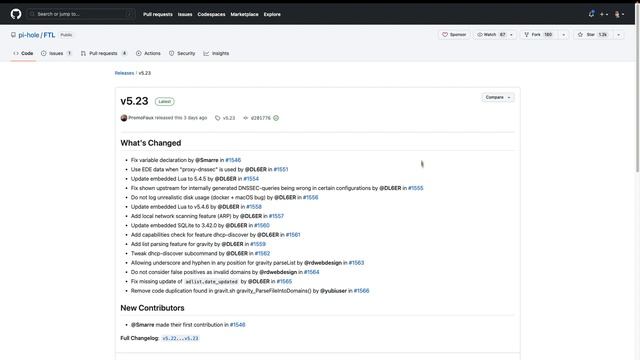The width and height of the screenshot is (640, 360).
Task: Click the What's Changed heading
Action: [151, 143]
